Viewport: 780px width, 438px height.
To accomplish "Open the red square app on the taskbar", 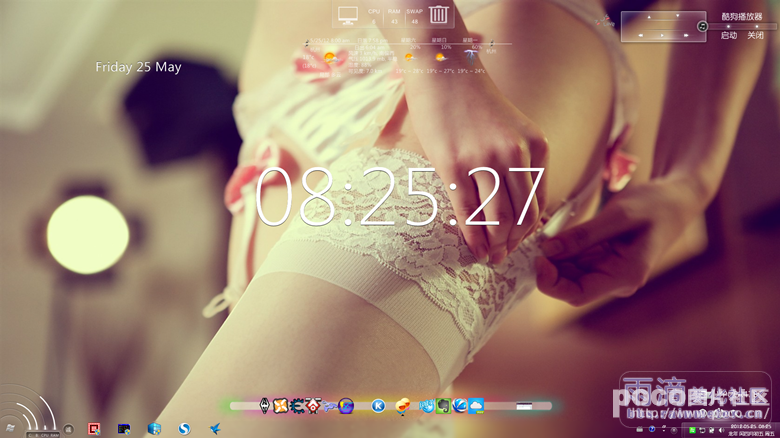I will 94,429.
